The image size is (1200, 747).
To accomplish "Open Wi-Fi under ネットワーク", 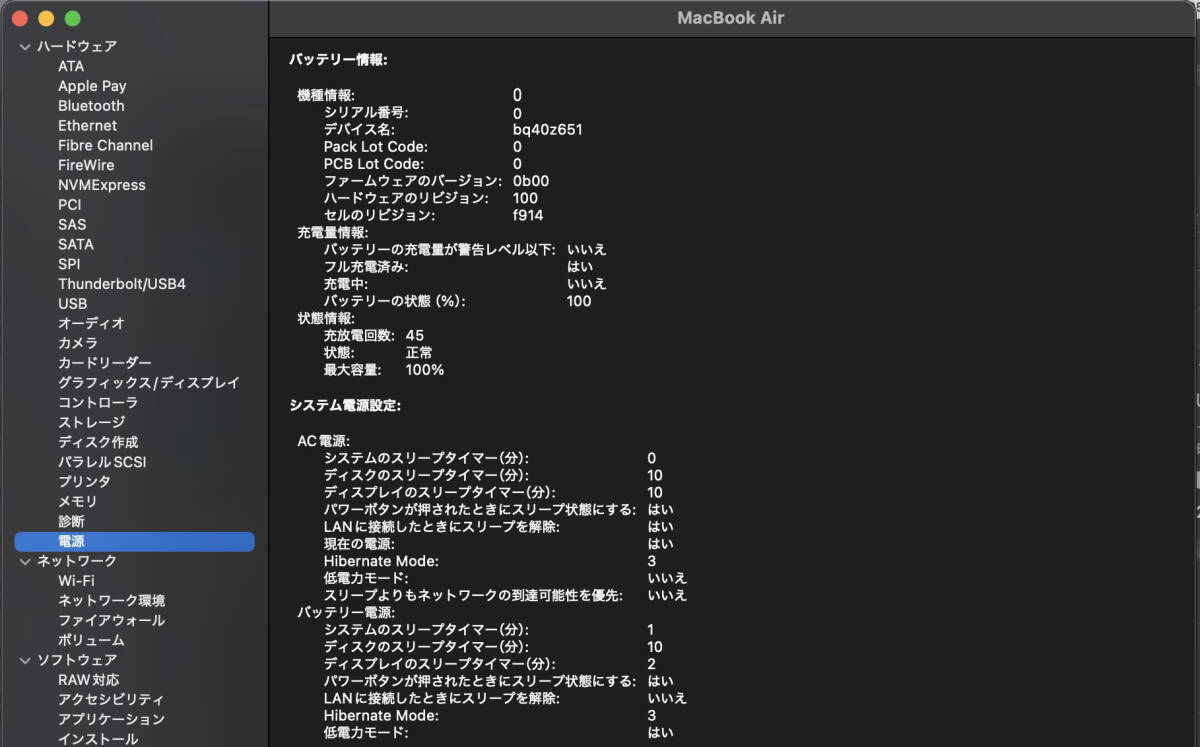I will [x=76, y=581].
